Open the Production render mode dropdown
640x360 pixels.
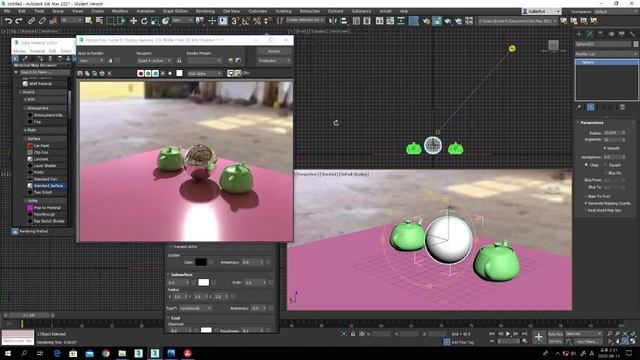pyautogui.click(x=274, y=60)
